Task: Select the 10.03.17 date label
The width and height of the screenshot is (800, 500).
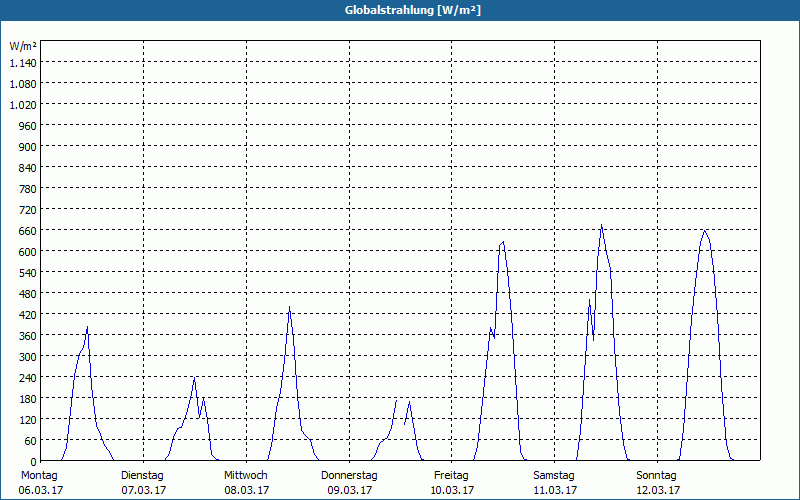Action: pyautogui.click(x=453, y=490)
